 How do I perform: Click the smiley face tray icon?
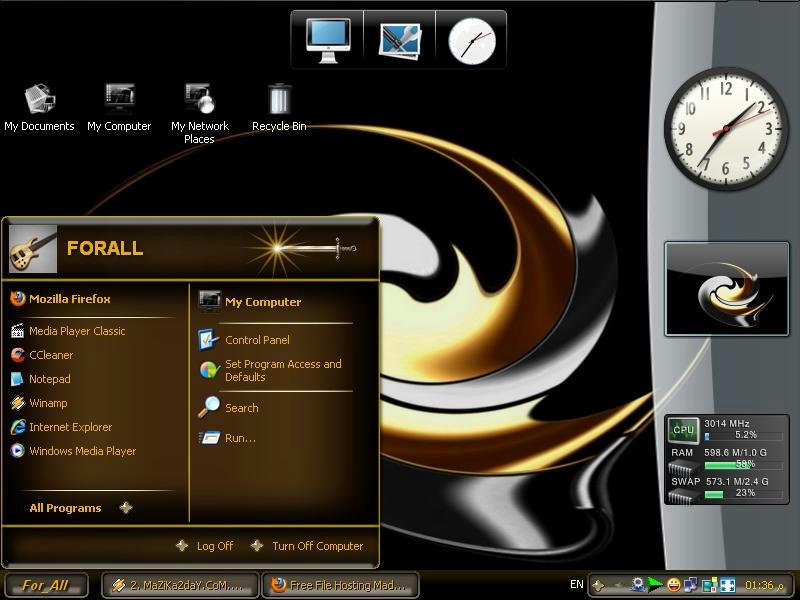pyautogui.click(x=674, y=585)
